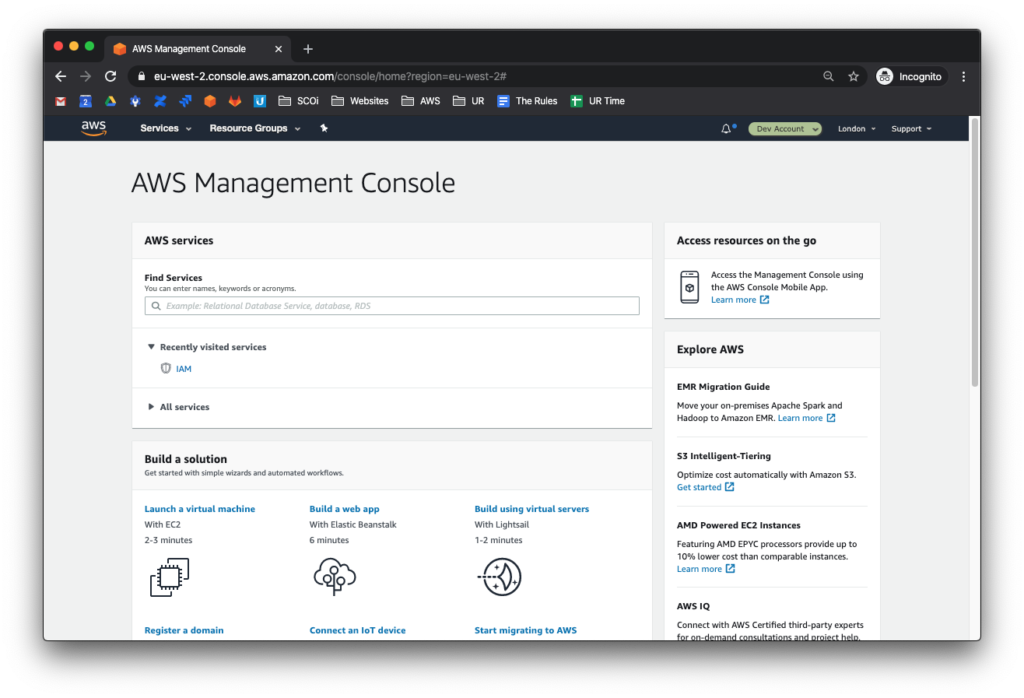Screen dimensions: 1024x698
Task: Bookmark this page with the star icon
Action: tap(853, 76)
